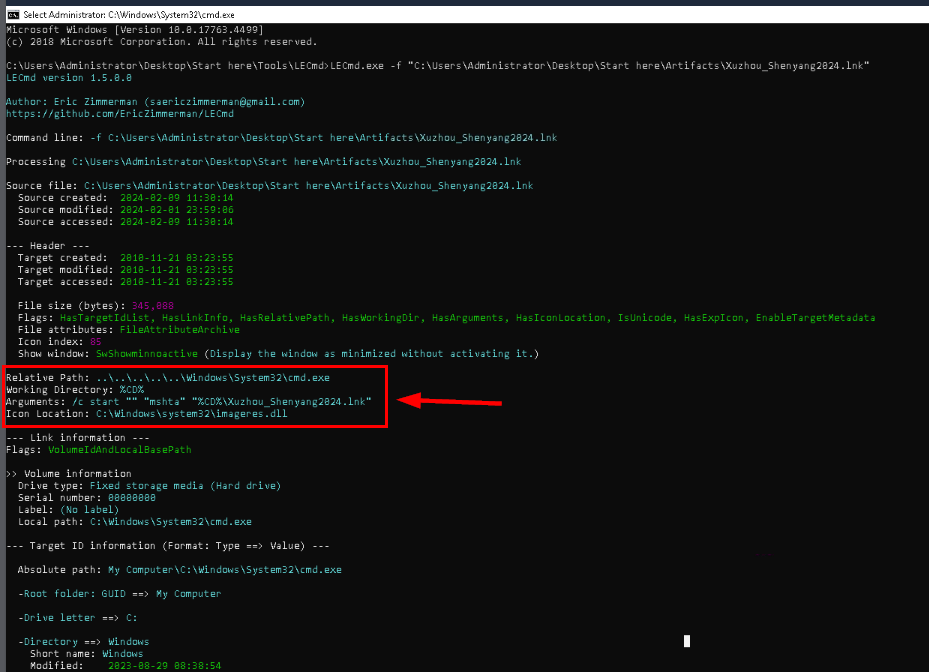
Task: Select the Working Directory value %CD%
Action: (x=132, y=389)
